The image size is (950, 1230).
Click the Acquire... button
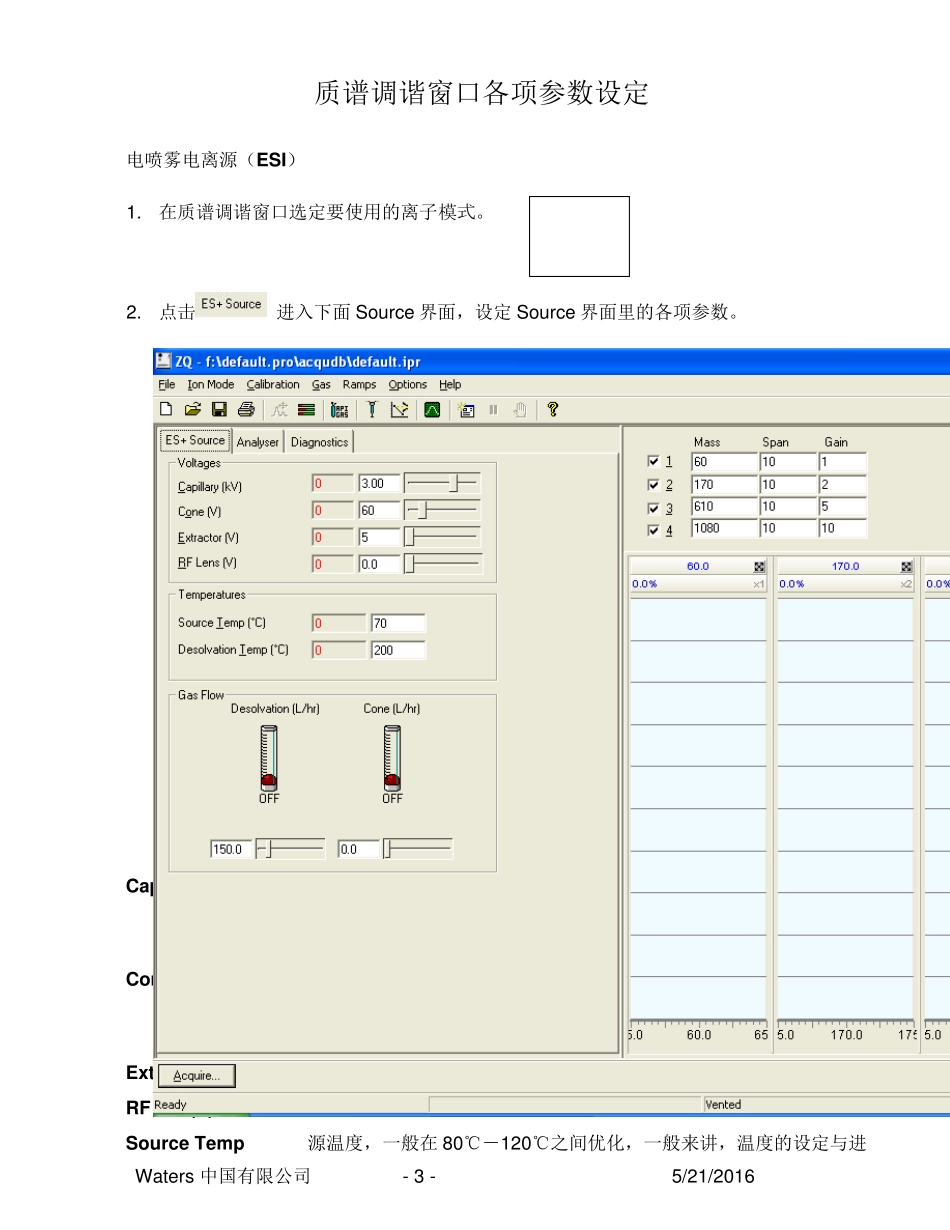(x=197, y=1076)
